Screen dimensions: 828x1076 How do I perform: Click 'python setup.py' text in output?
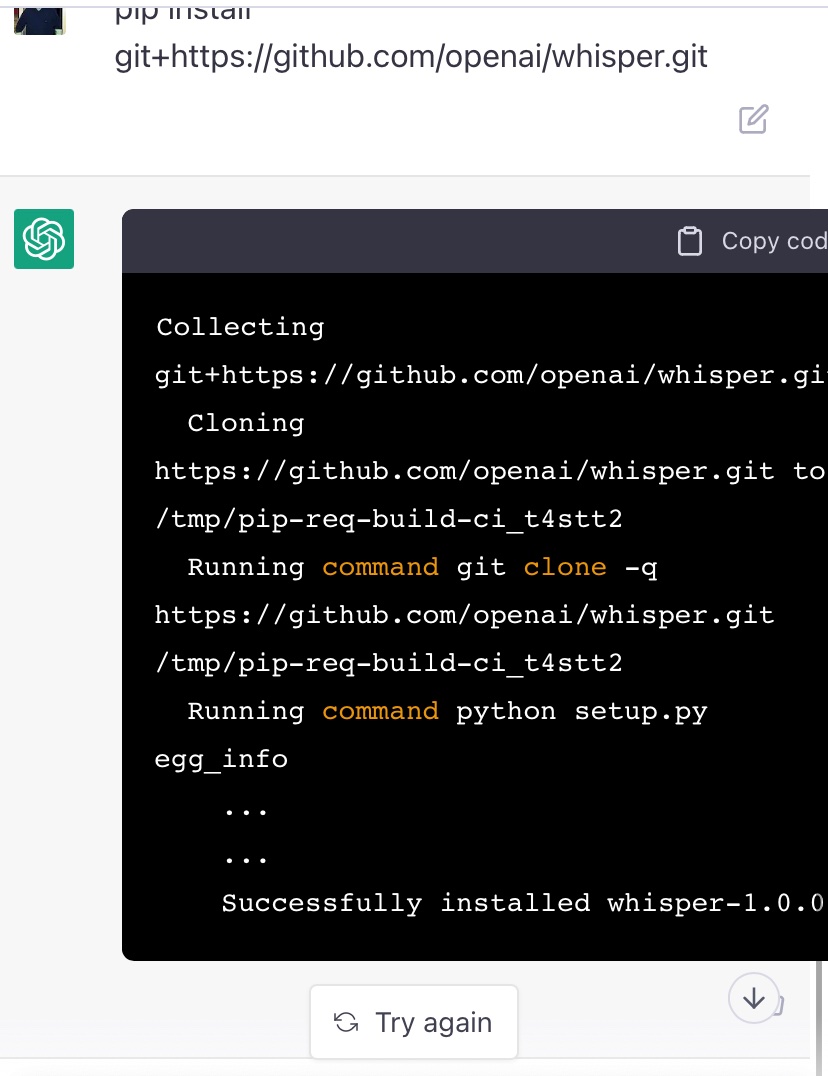click(582, 711)
